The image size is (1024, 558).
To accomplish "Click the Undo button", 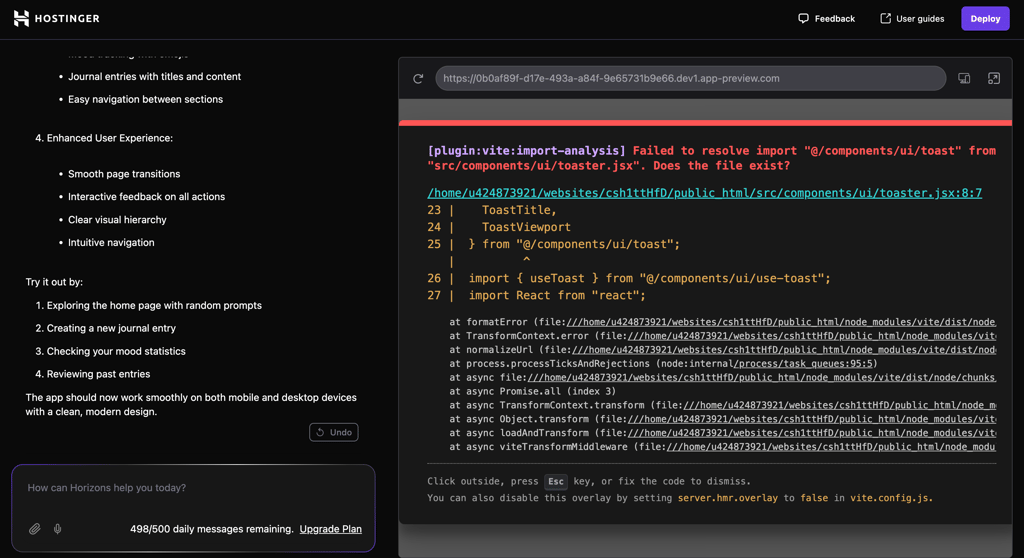I will 334,432.
